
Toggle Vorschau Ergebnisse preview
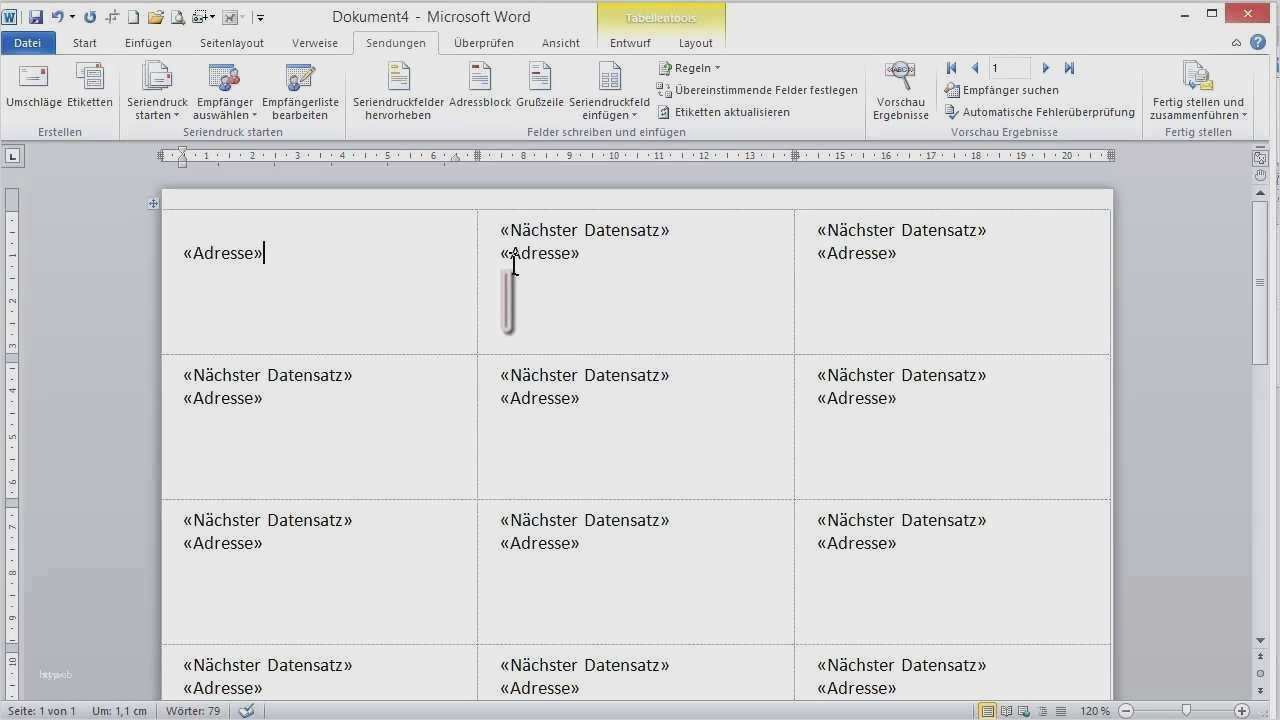[901, 92]
